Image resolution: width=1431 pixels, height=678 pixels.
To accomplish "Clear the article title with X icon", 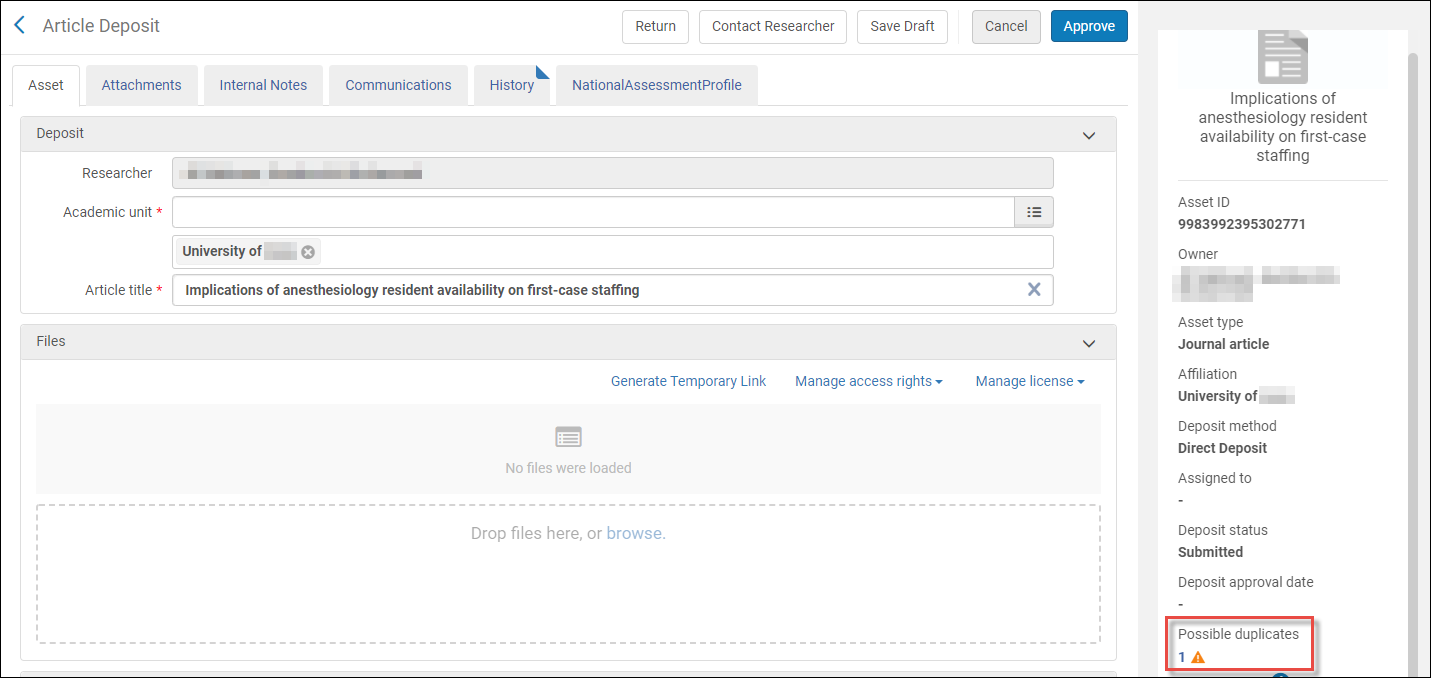I will point(1034,290).
